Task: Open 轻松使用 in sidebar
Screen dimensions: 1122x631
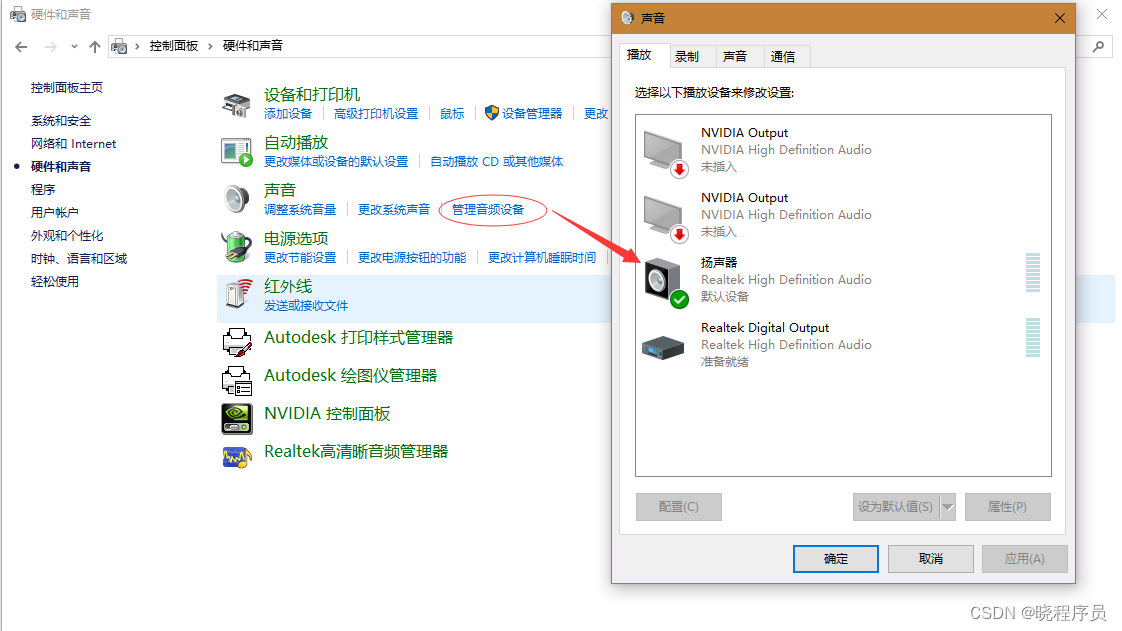Action: tap(54, 281)
